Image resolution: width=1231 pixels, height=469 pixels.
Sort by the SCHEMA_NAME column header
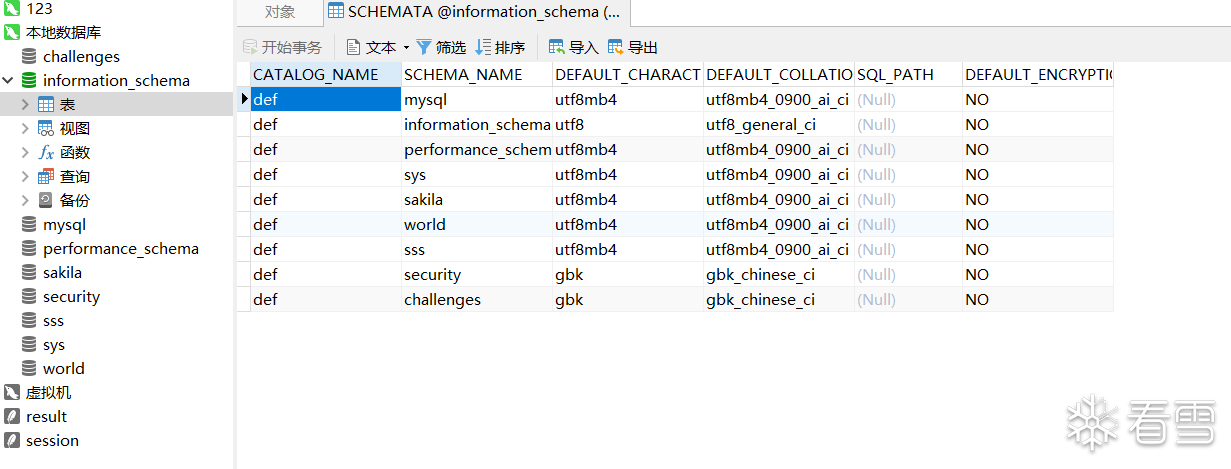pos(463,75)
